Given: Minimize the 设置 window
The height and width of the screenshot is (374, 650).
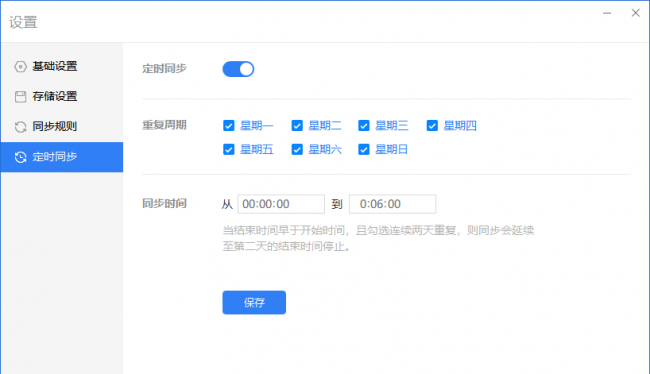Looking at the screenshot, I should [607, 13].
